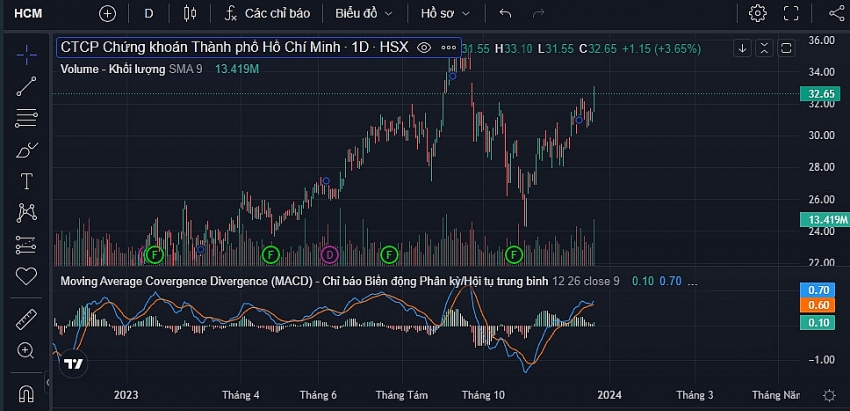Image resolution: width=850 pixels, height=411 pixels.
Task: Click the symbol title CTCP Chứng khoán legend
Action: coord(234,48)
